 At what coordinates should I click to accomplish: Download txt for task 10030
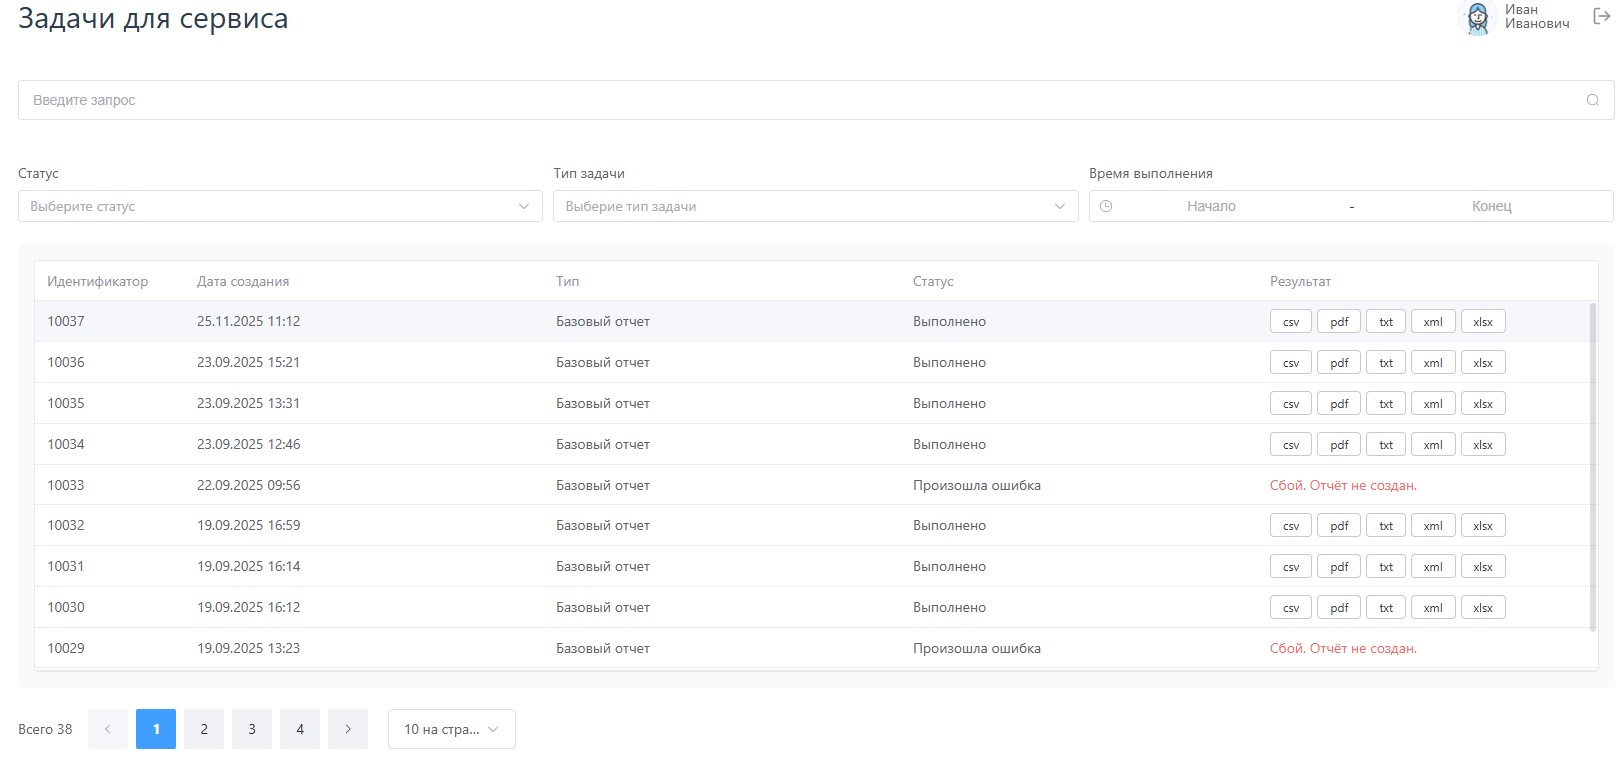point(1386,608)
